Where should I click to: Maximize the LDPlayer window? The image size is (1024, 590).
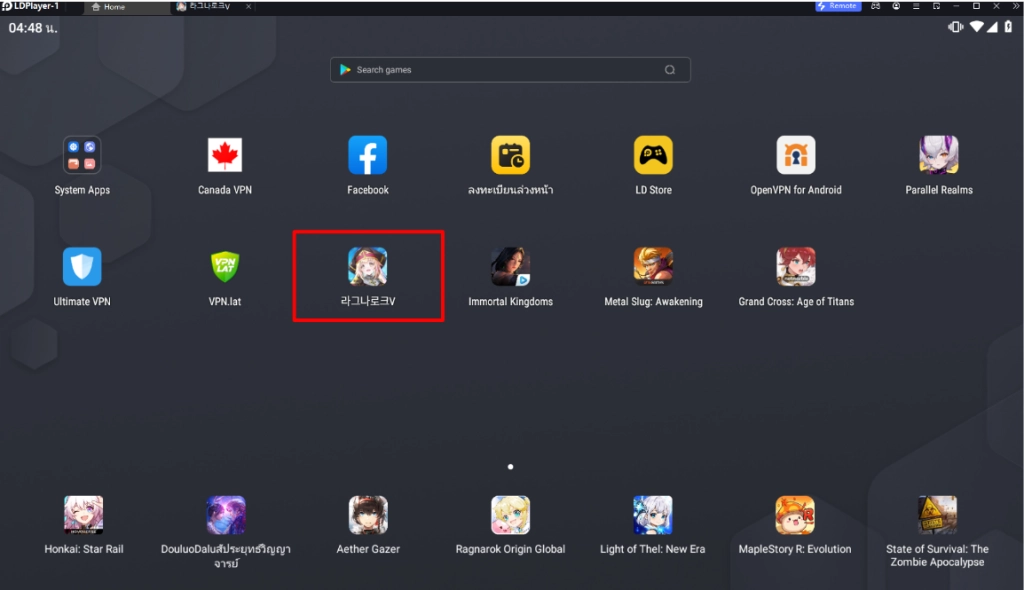tap(976, 6)
